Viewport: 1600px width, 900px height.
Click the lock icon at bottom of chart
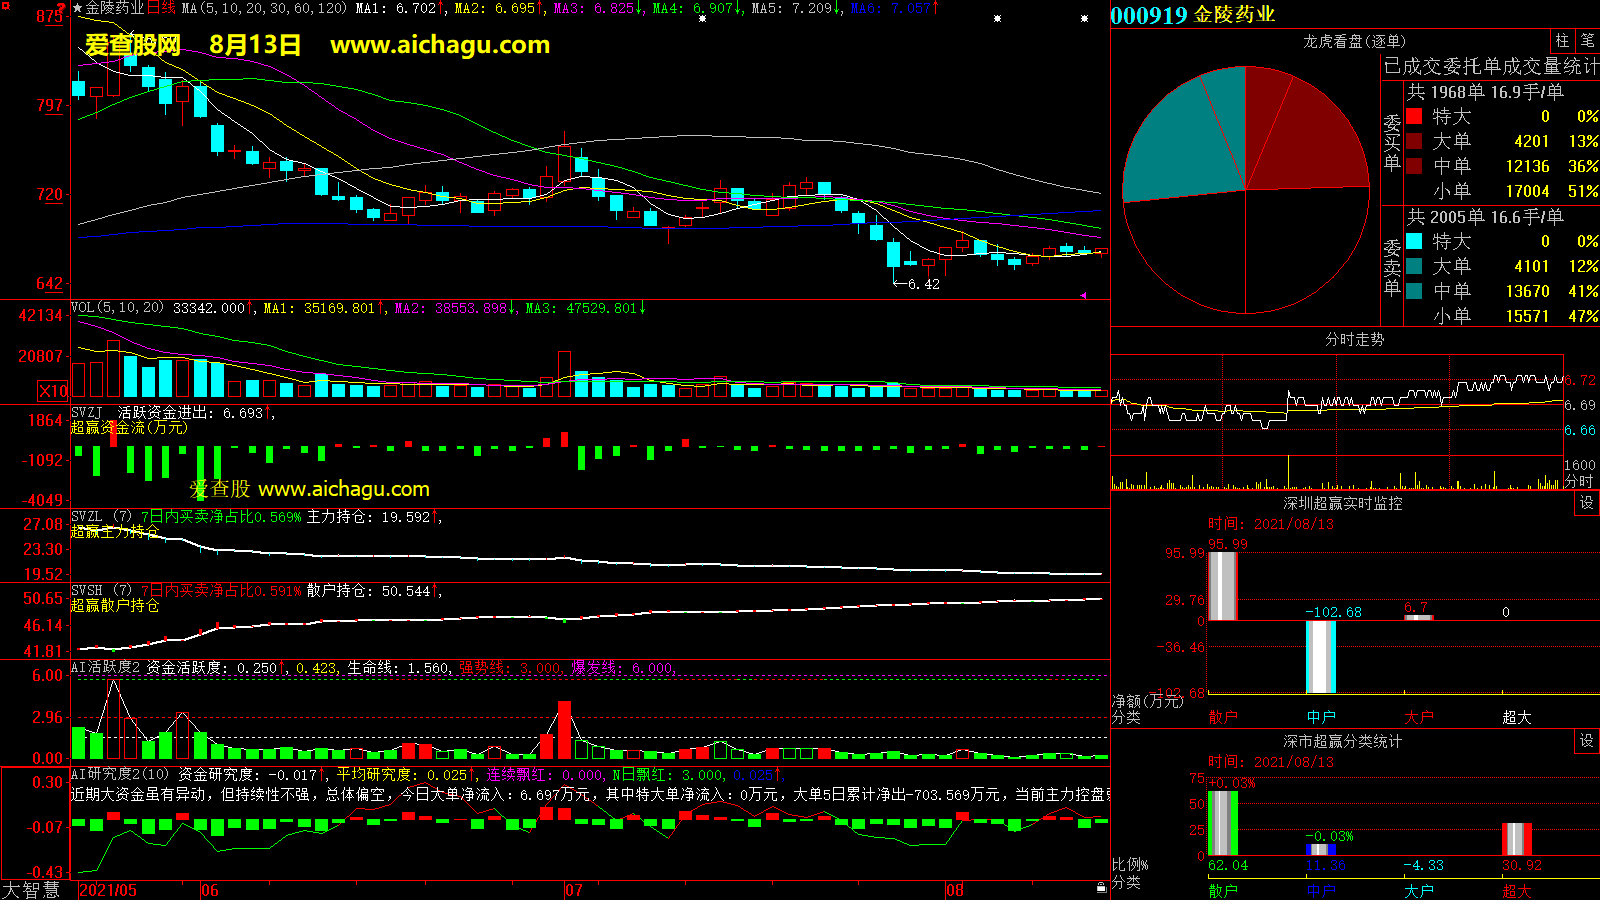tap(1101, 887)
